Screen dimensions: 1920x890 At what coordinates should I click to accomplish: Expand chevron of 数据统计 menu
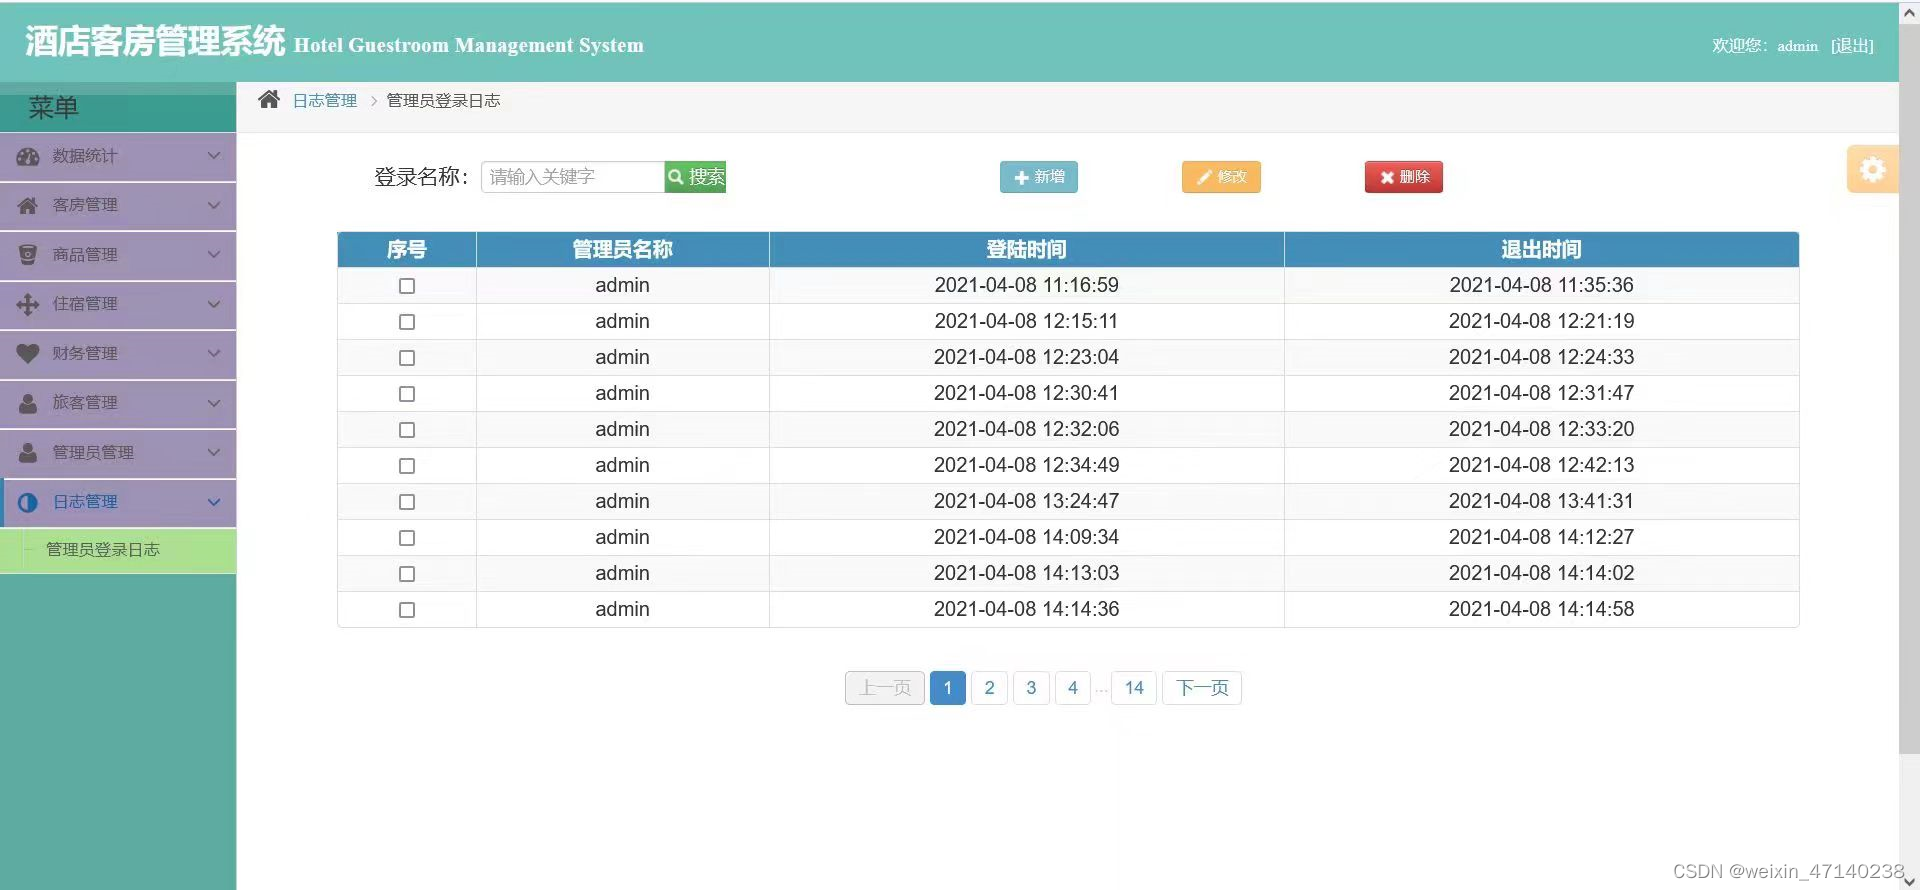tap(213, 156)
